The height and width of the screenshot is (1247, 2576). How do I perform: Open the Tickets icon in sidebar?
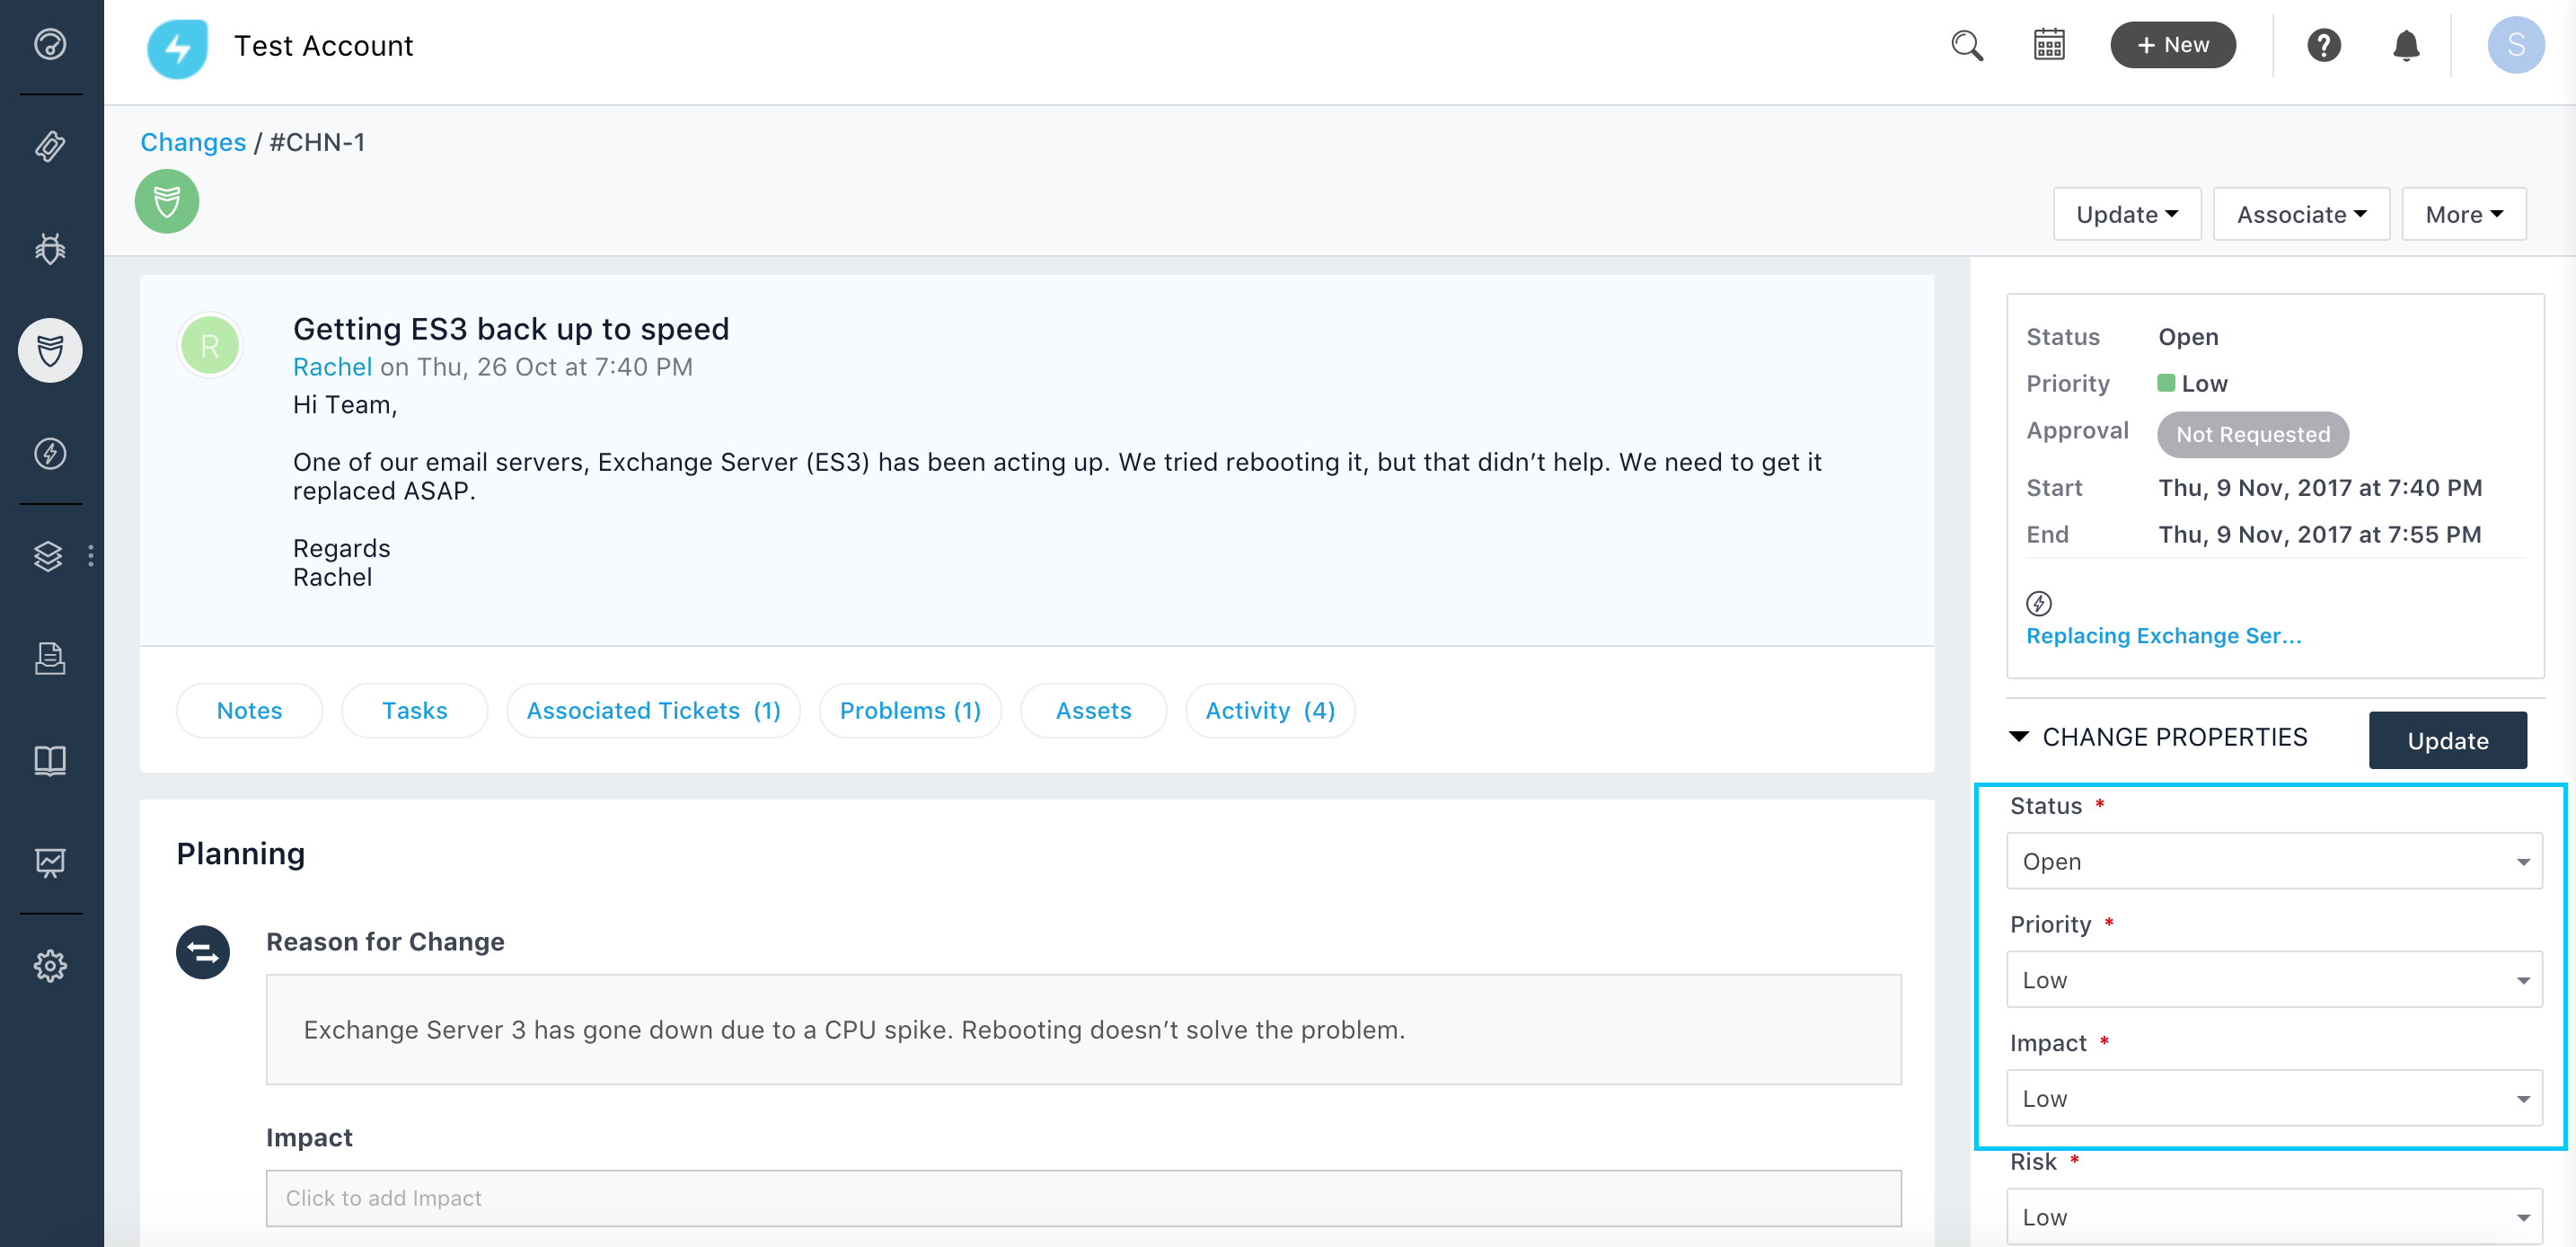[x=50, y=146]
